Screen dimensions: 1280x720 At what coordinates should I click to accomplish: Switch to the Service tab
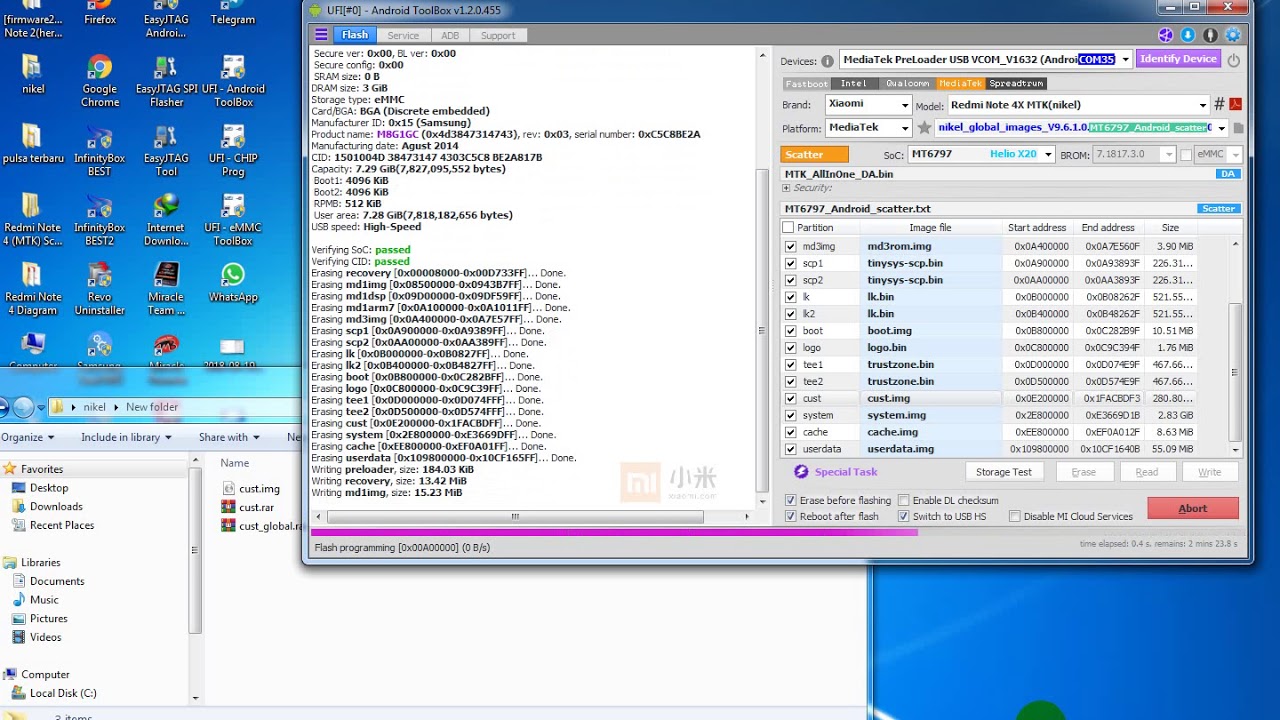coord(403,35)
